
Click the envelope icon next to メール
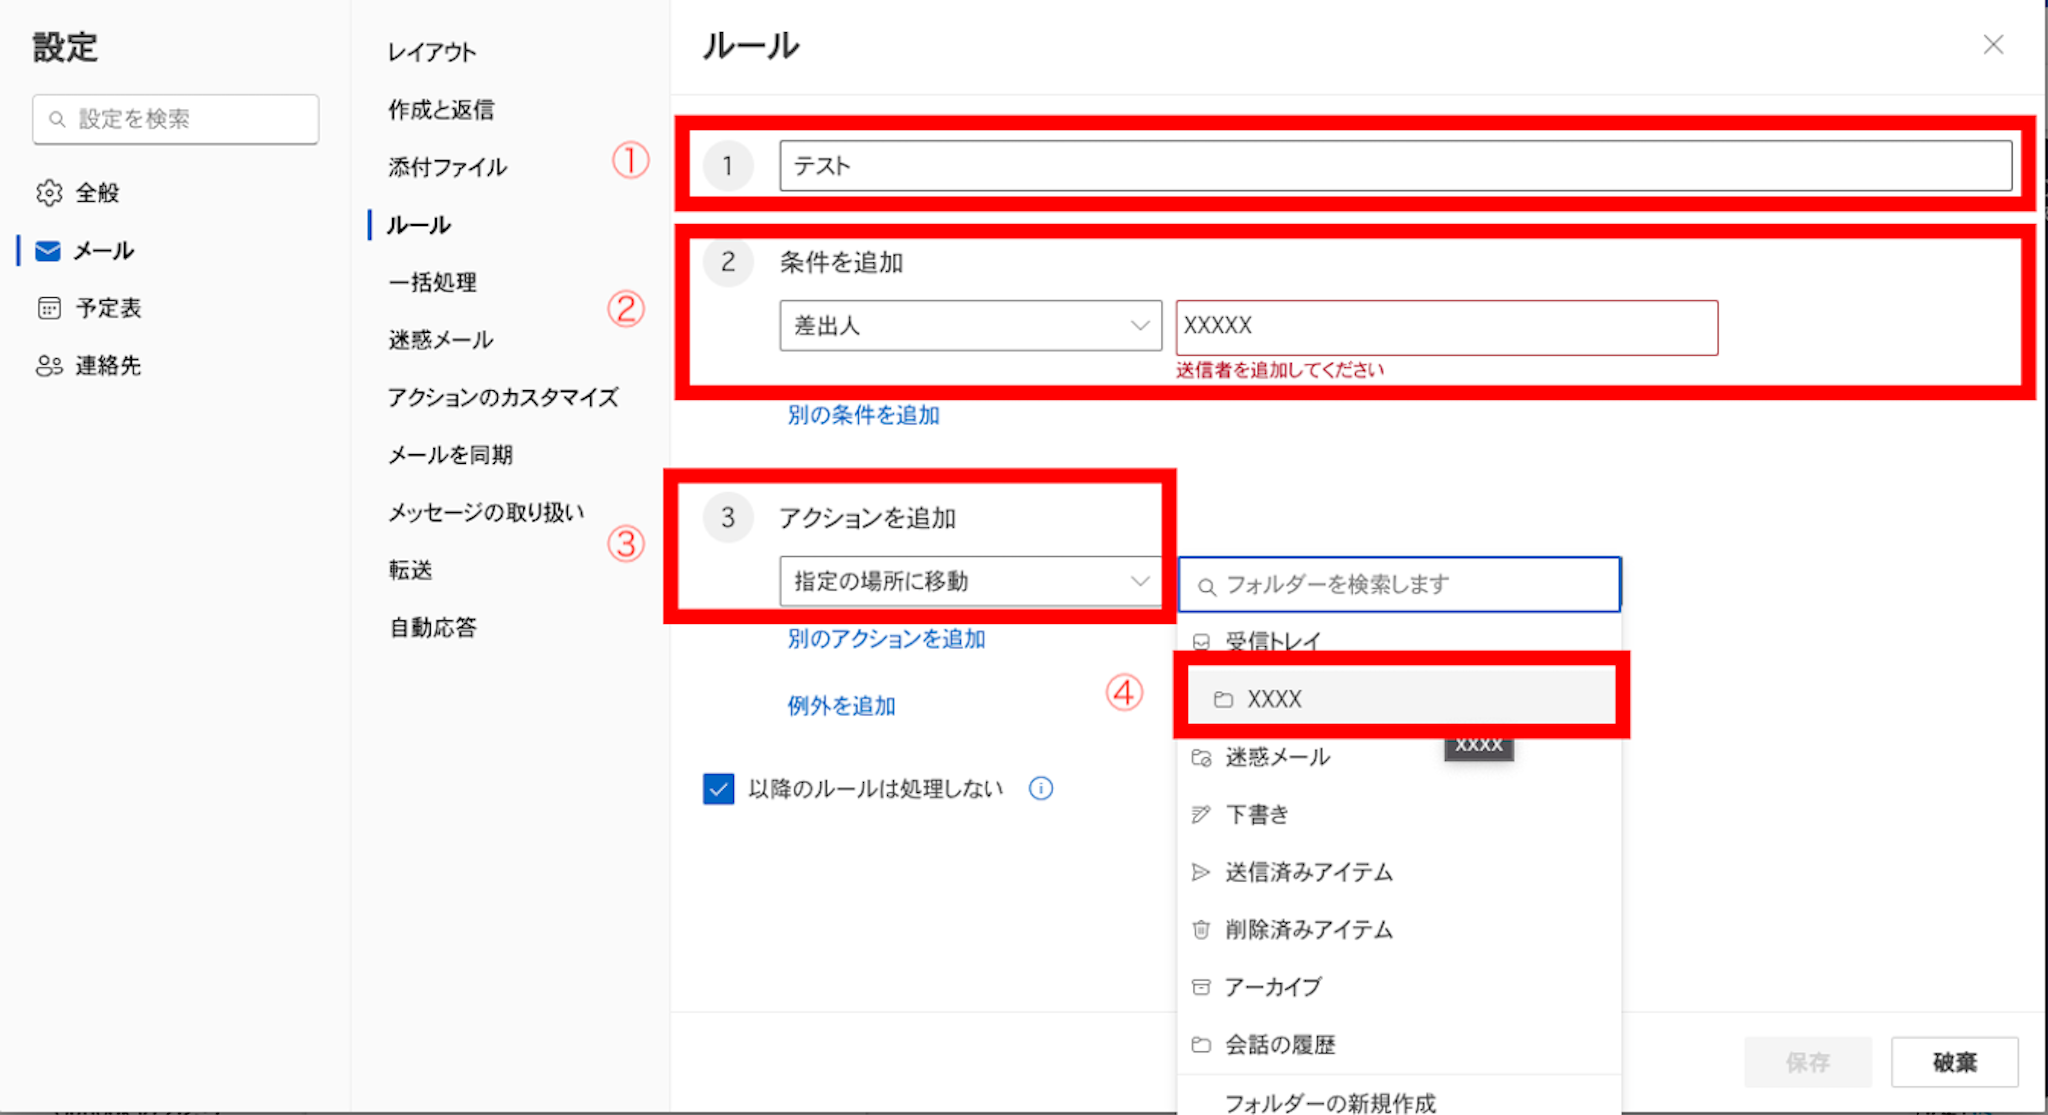pos(48,251)
